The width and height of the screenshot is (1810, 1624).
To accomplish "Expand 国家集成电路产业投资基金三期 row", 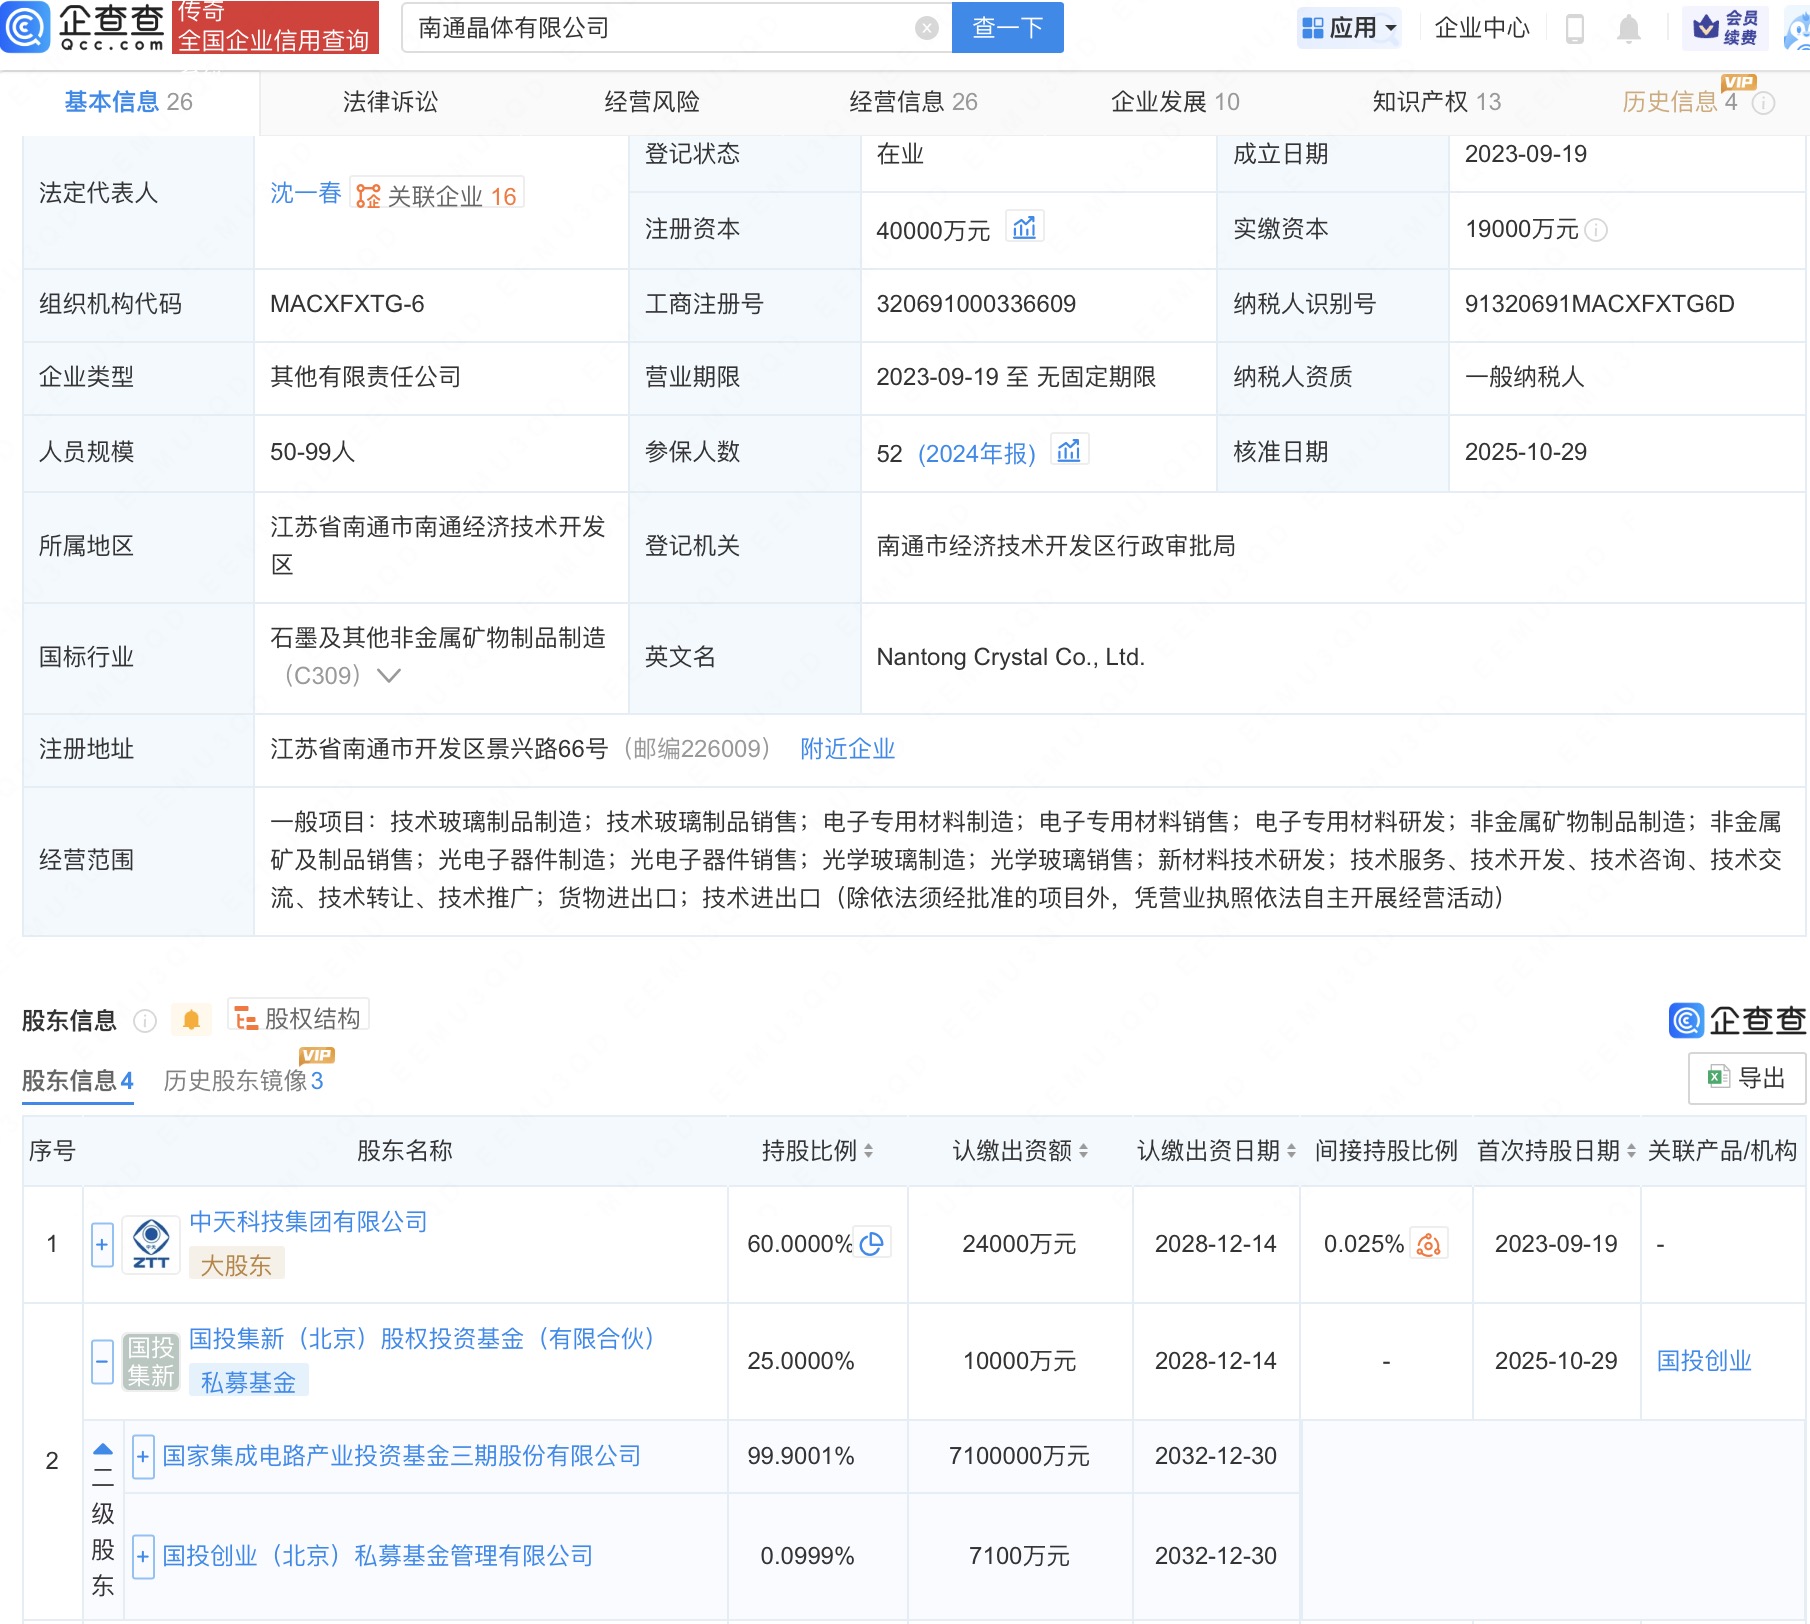I will (x=143, y=1456).
